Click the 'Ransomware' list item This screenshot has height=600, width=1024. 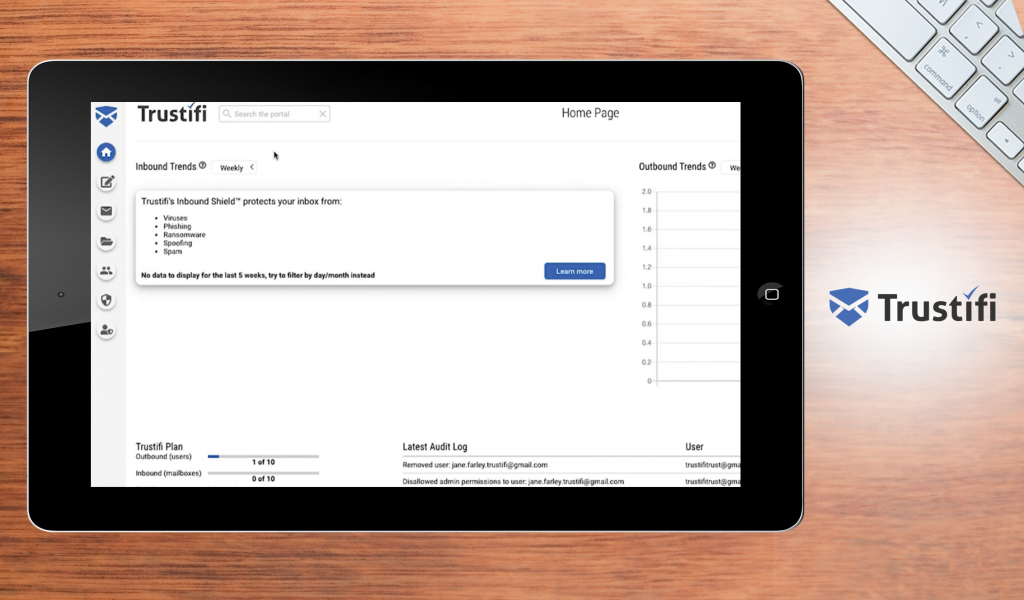point(184,234)
